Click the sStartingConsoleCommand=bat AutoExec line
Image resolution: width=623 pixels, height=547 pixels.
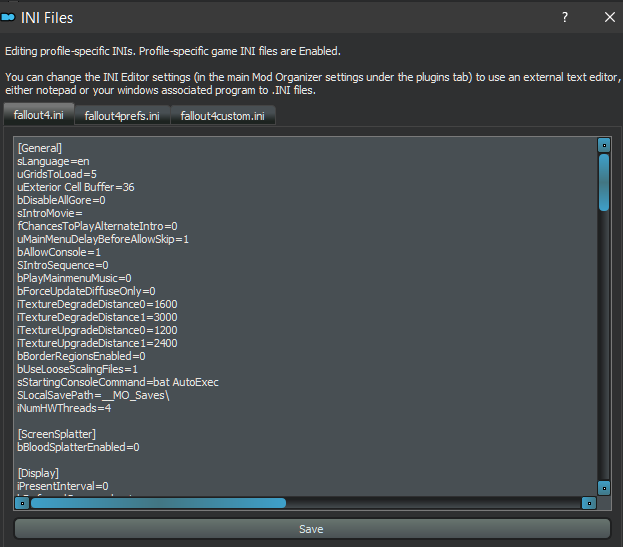point(118,382)
